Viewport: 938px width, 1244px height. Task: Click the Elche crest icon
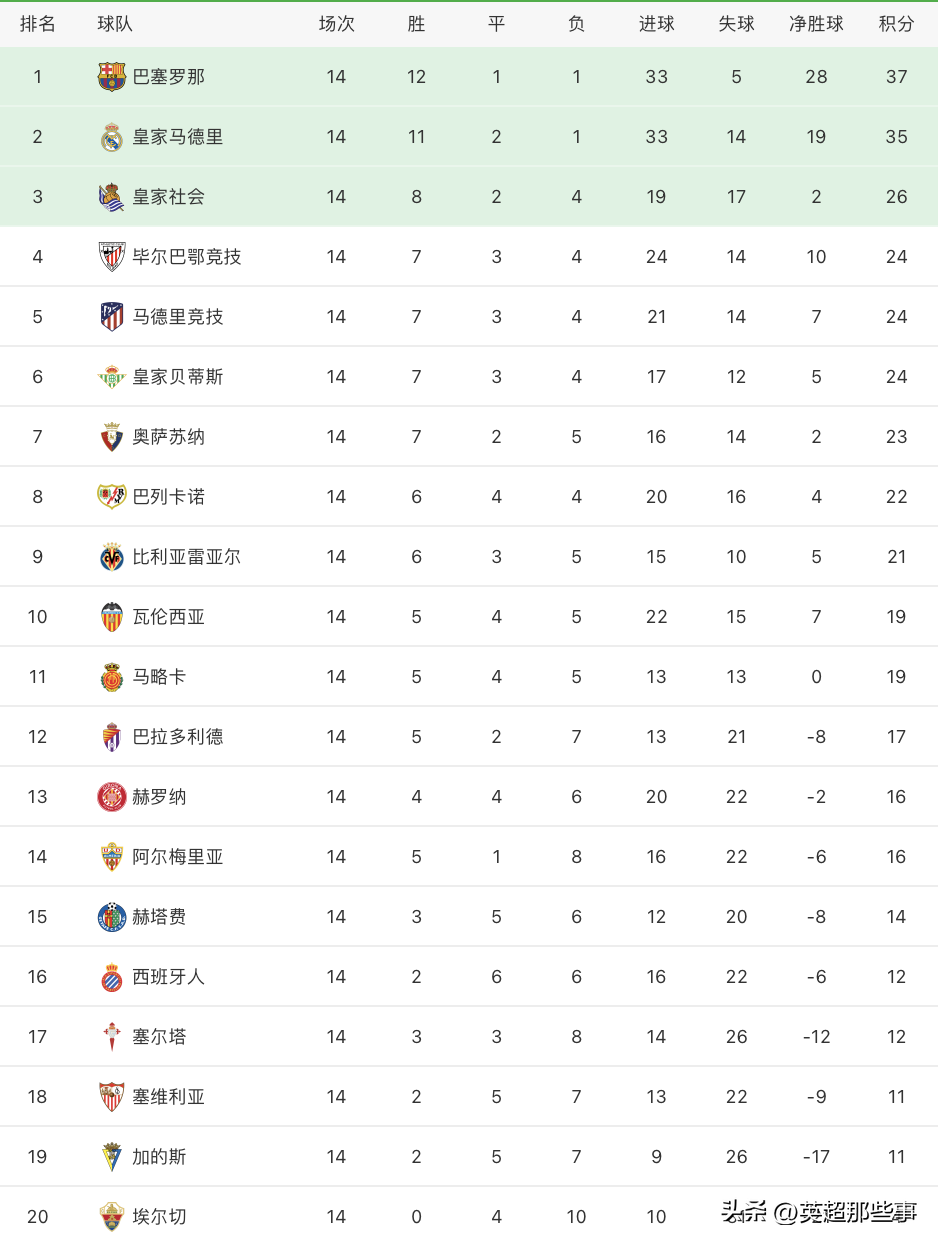112,1217
